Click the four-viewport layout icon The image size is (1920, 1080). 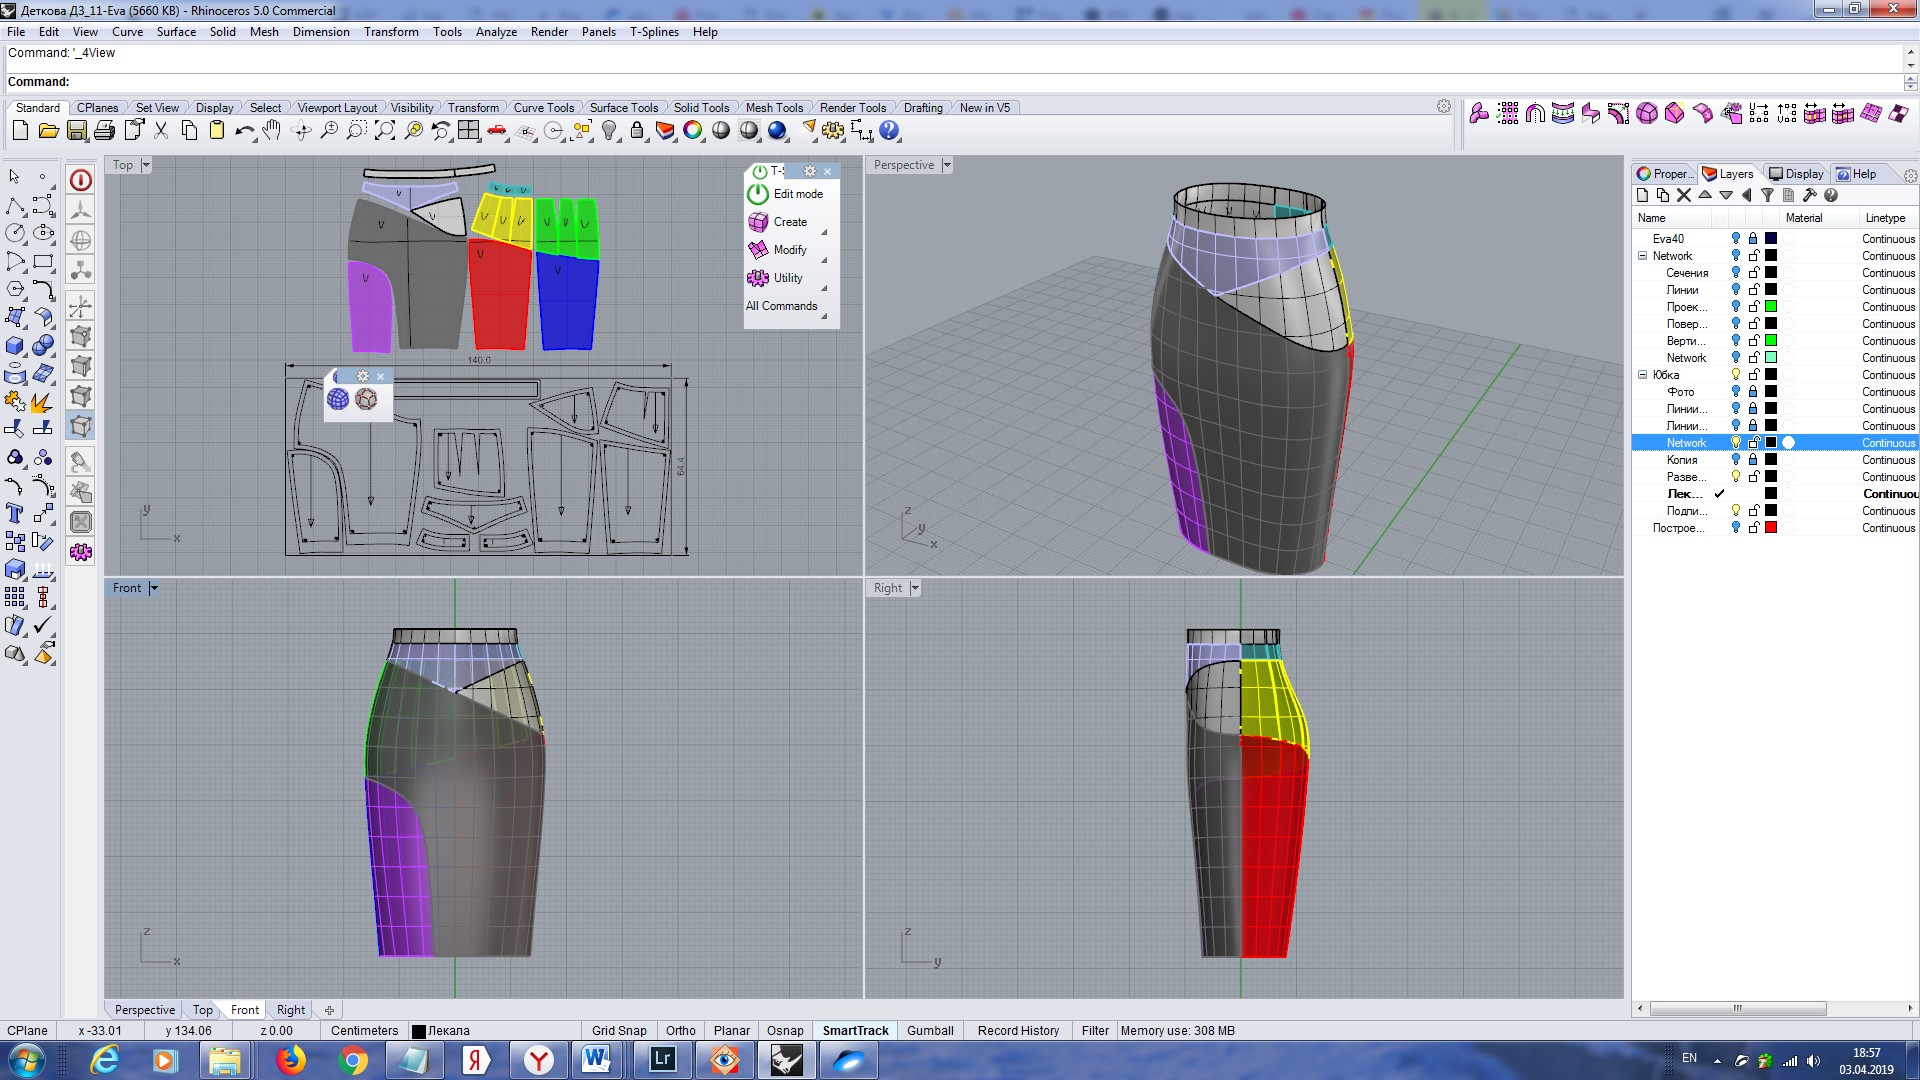click(469, 131)
